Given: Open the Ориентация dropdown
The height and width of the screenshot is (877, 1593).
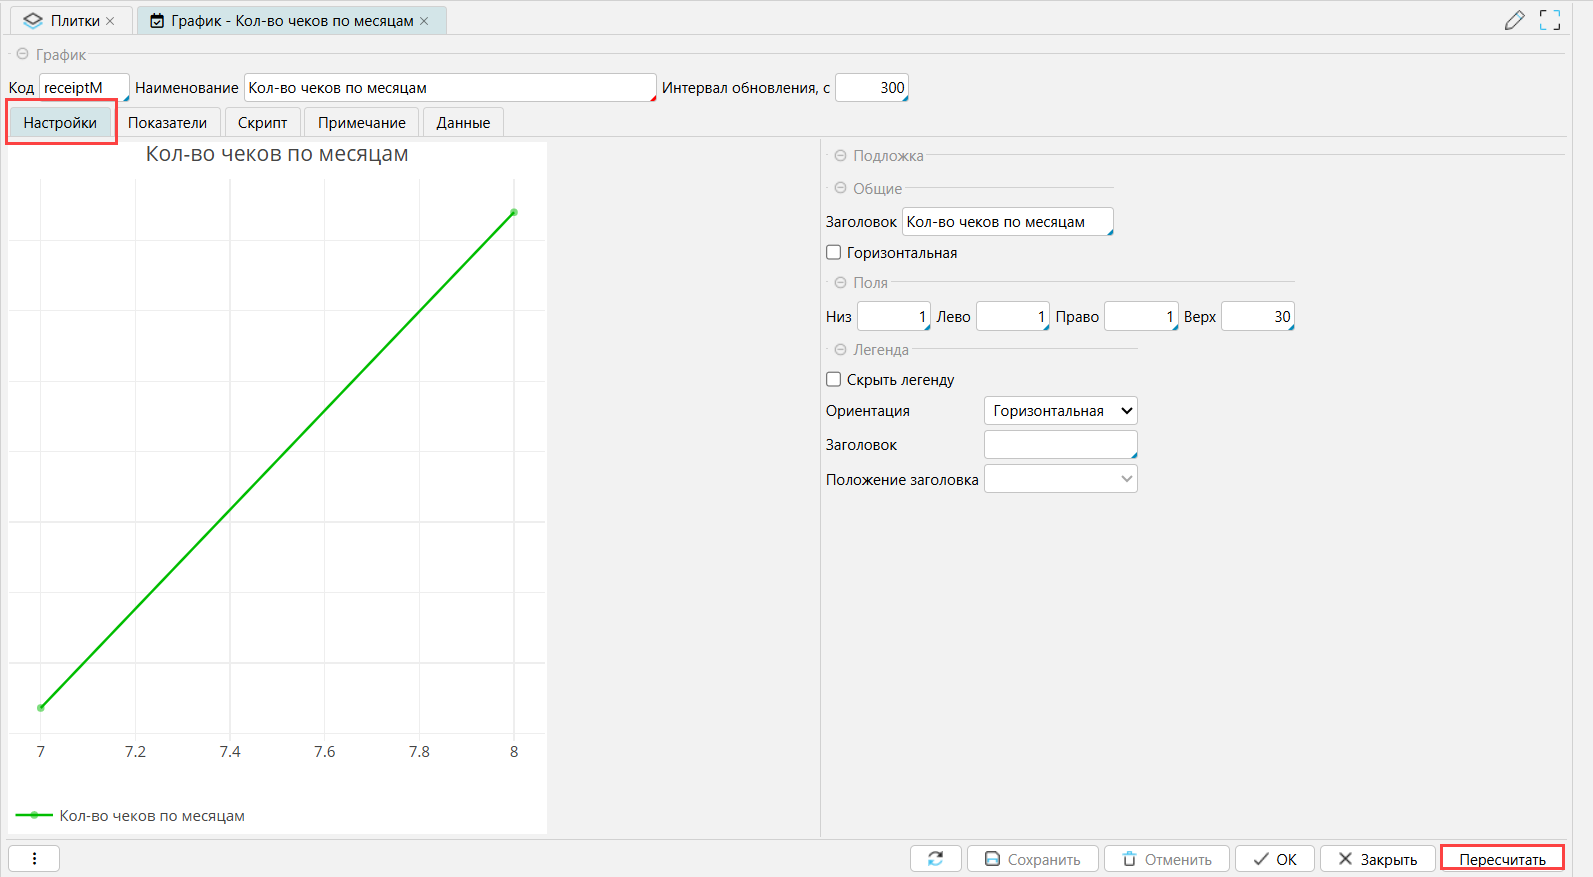Looking at the screenshot, I should (1060, 411).
